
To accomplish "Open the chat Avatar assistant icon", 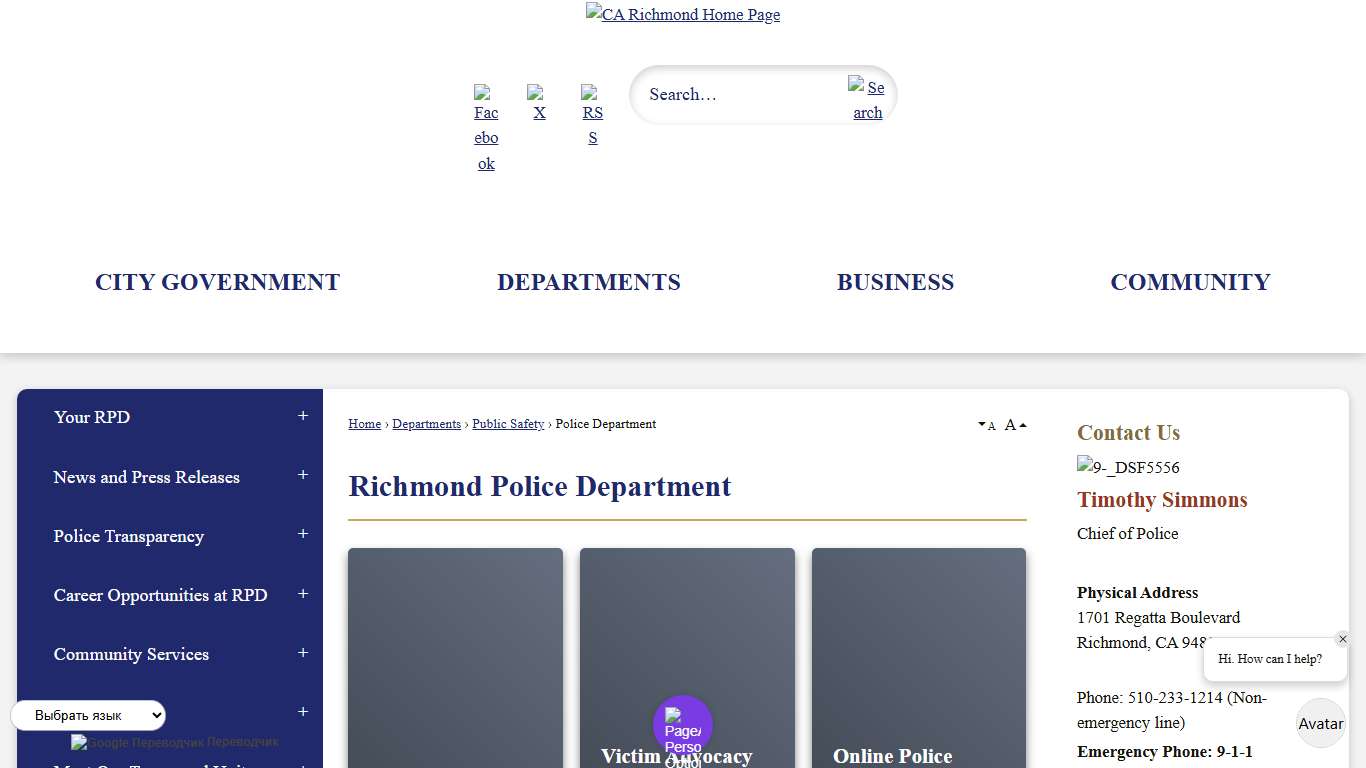I will (1320, 723).
